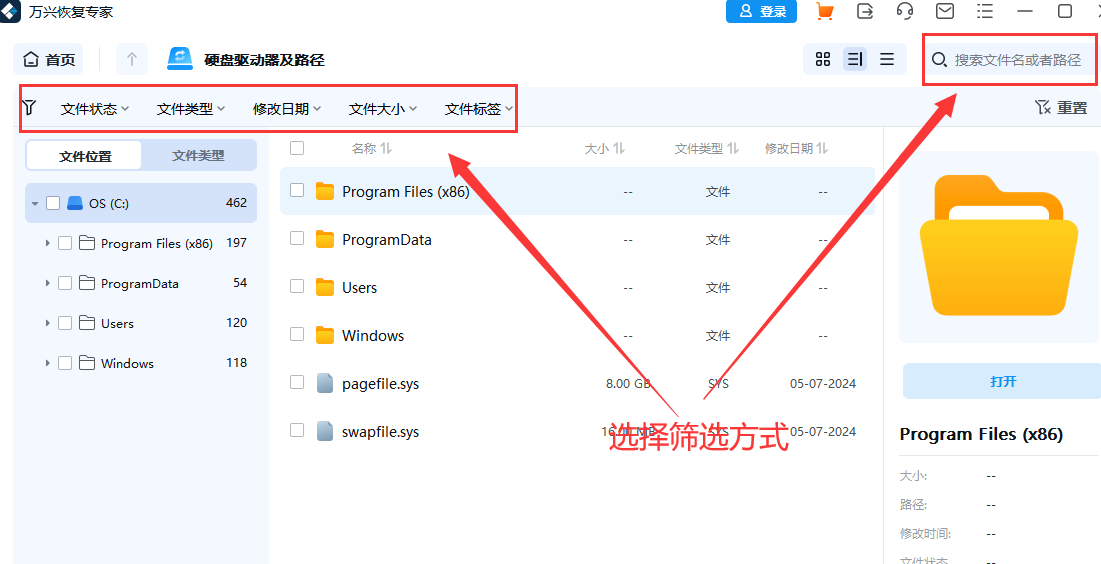Select the pagefile.sys file name
This screenshot has height=564, width=1101.
click(381, 384)
